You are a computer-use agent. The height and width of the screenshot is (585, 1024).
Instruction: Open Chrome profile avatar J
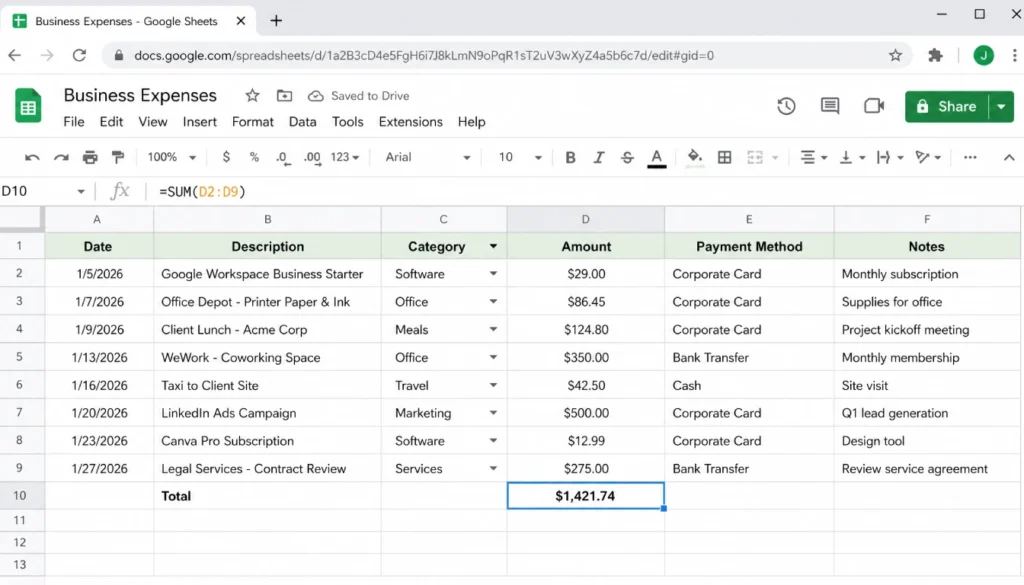984,55
